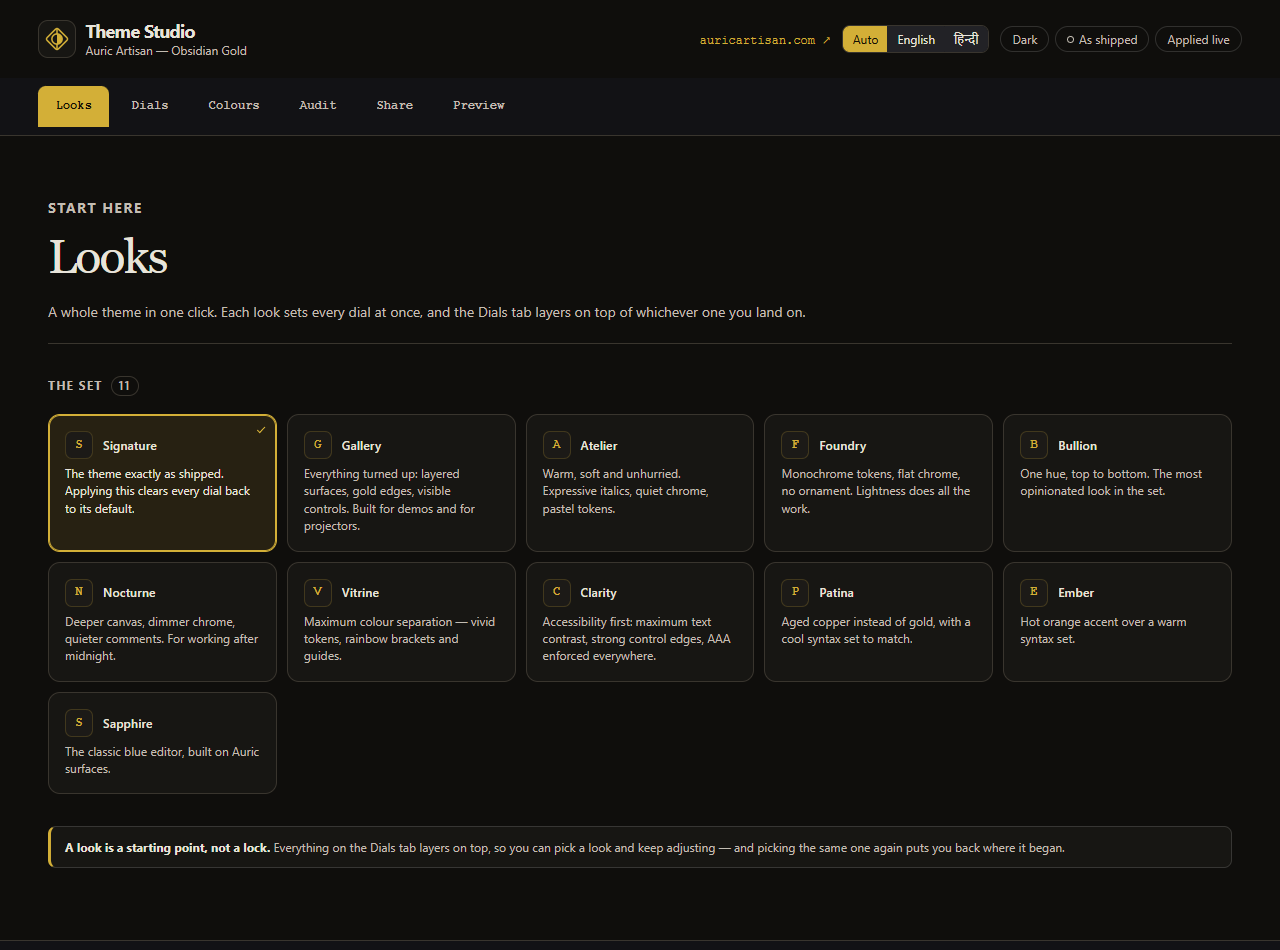This screenshot has height=950, width=1280.
Task: Click the S letter badge on Sapphire card
Action: (x=79, y=723)
